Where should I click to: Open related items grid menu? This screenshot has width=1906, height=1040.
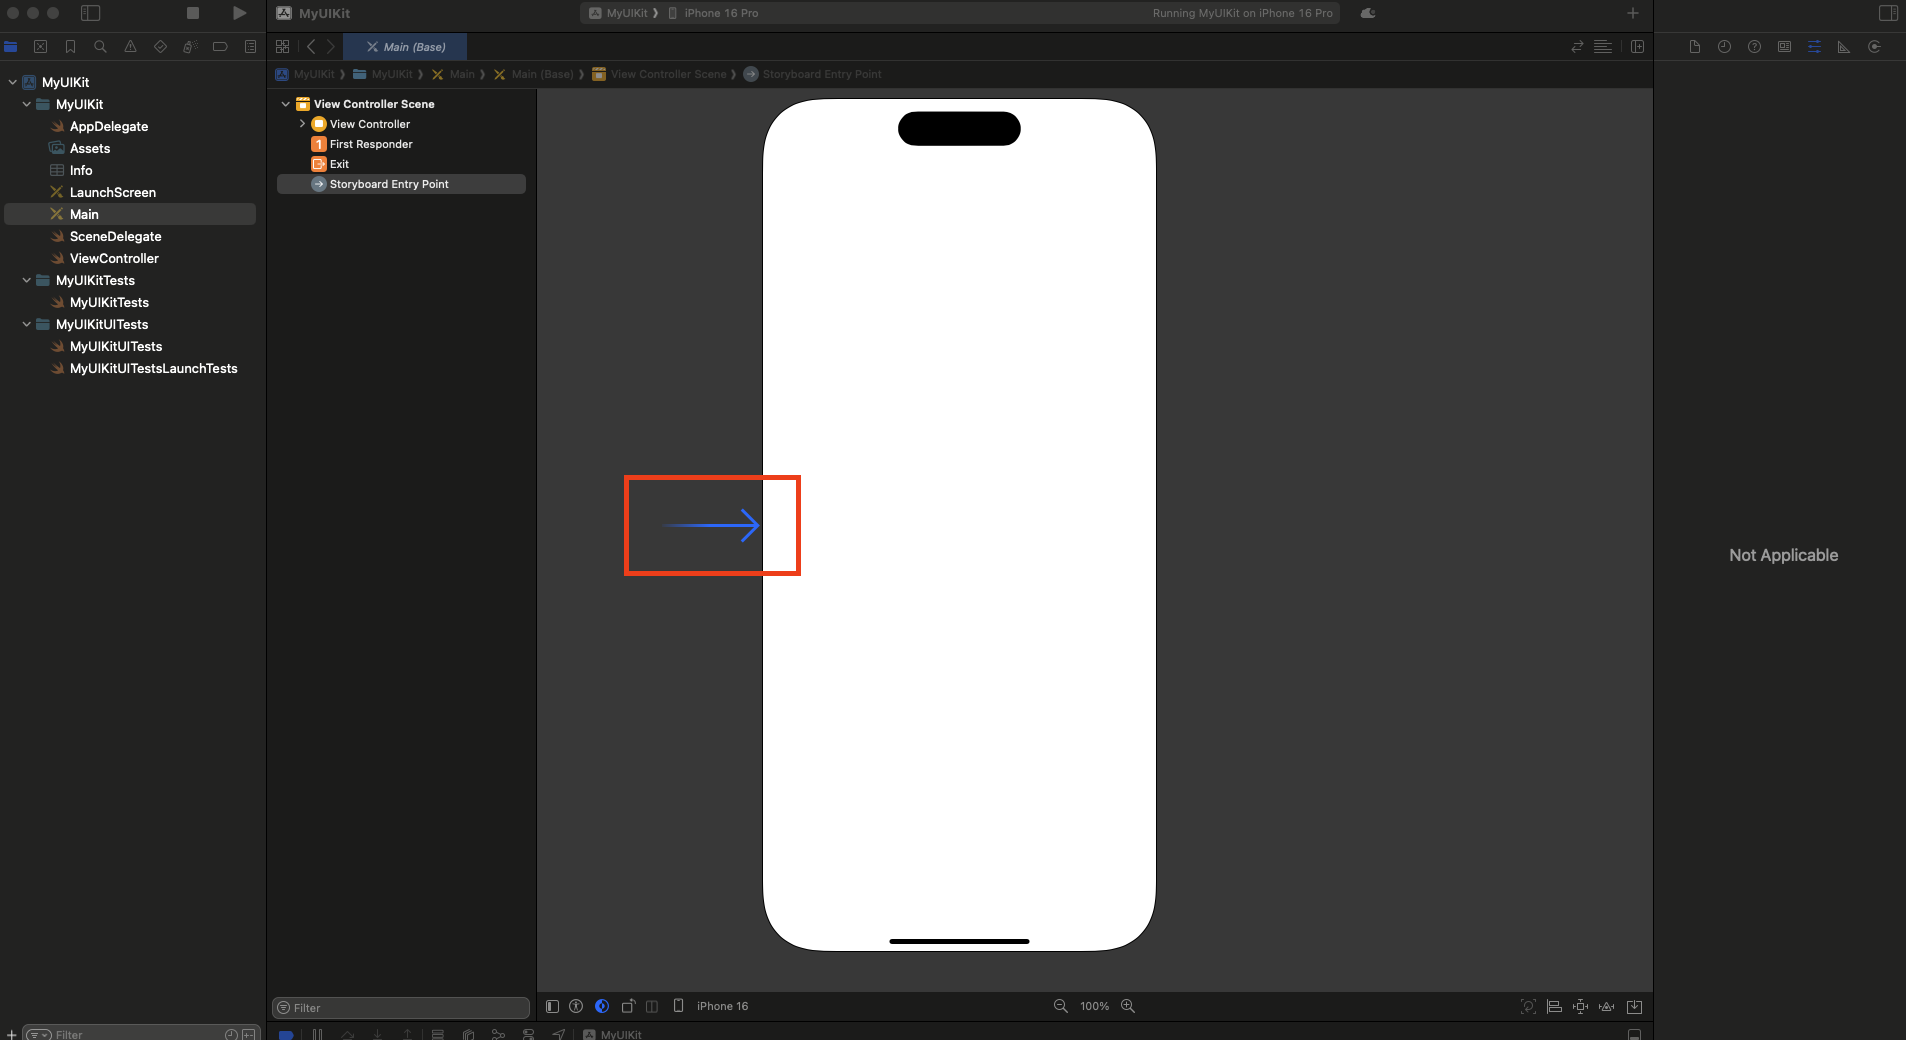pos(283,47)
